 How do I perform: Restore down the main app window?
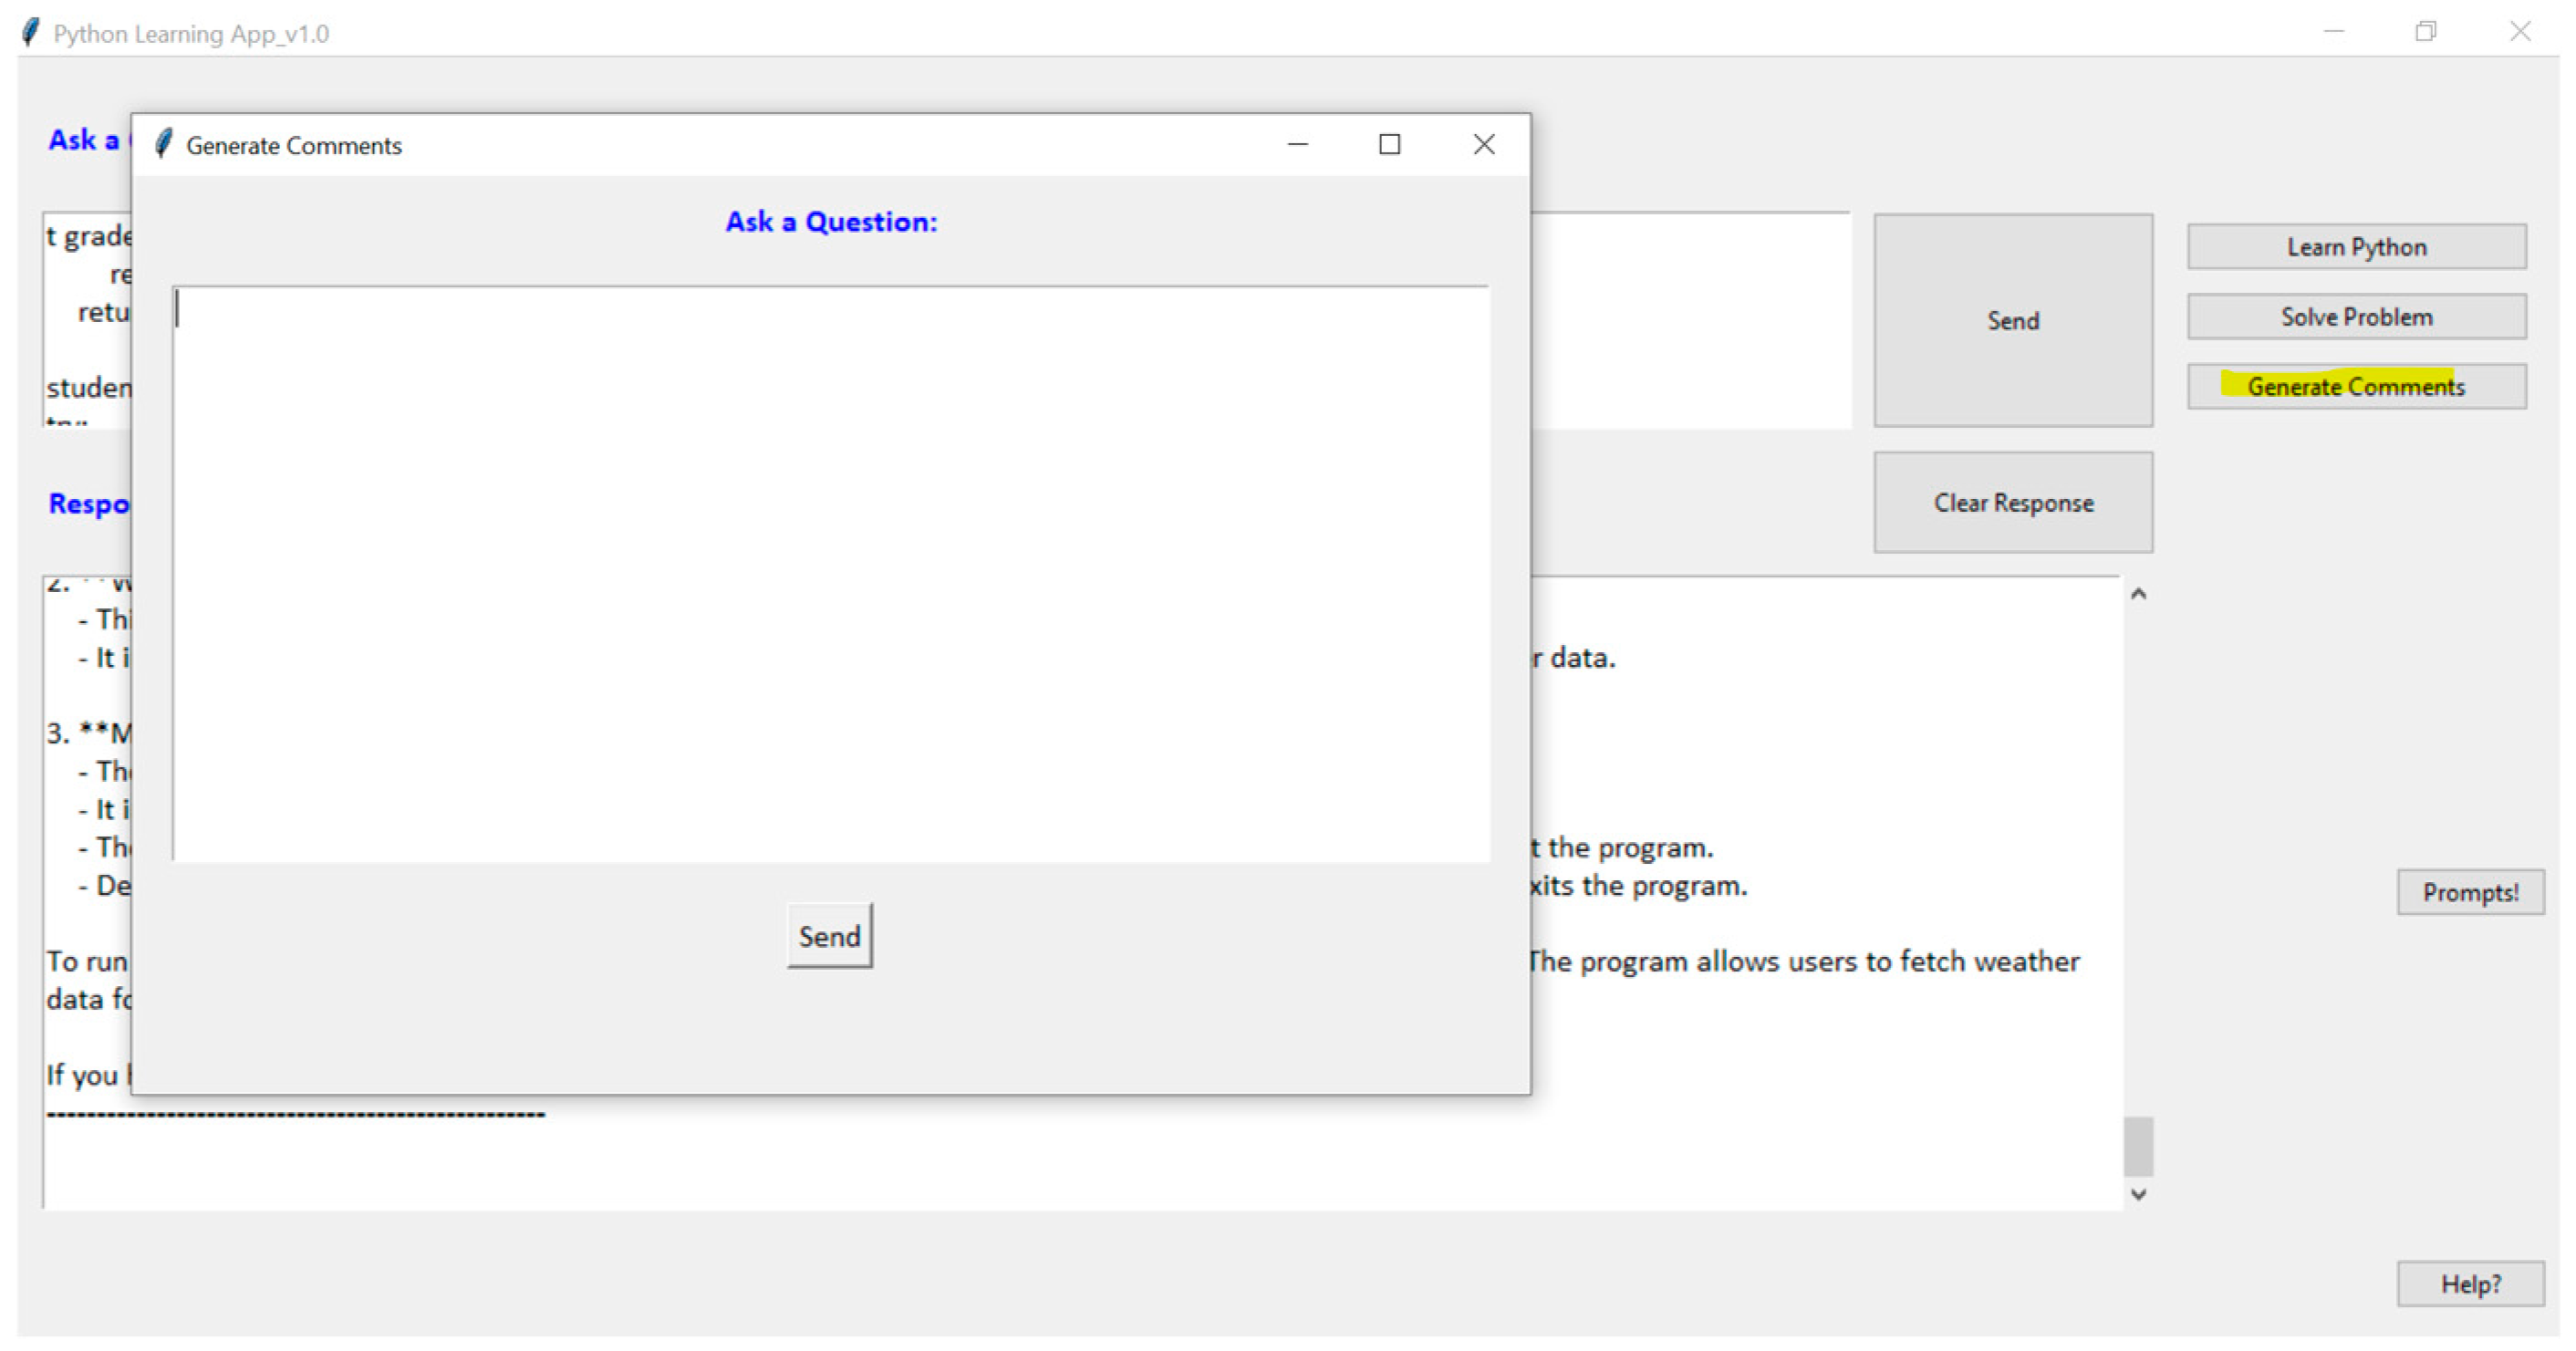coord(2426,32)
